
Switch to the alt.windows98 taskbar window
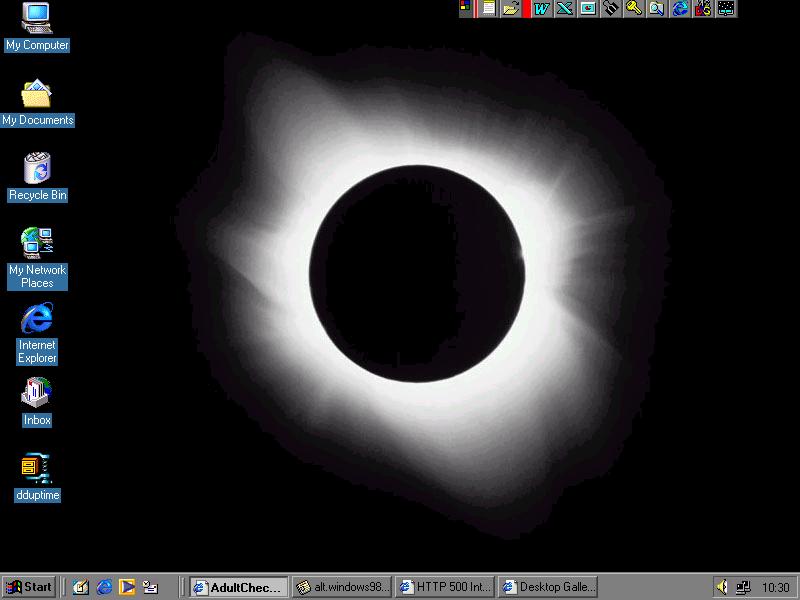point(341,587)
